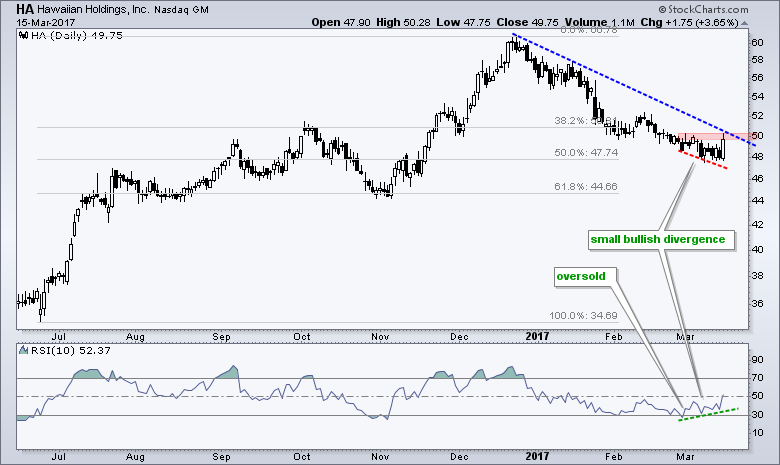Click the Nov label on price chart axis
This screenshot has height=465, width=780.
380,337
